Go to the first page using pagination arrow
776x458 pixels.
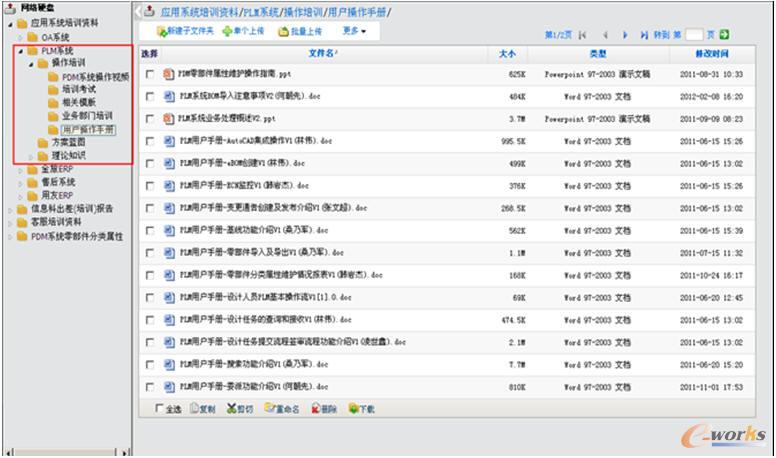click(x=582, y=35)
